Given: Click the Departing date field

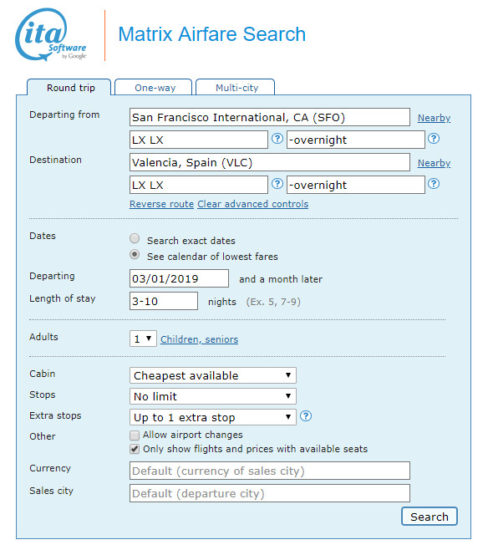Looking at the screenshot, I should [x=179, y=279].
